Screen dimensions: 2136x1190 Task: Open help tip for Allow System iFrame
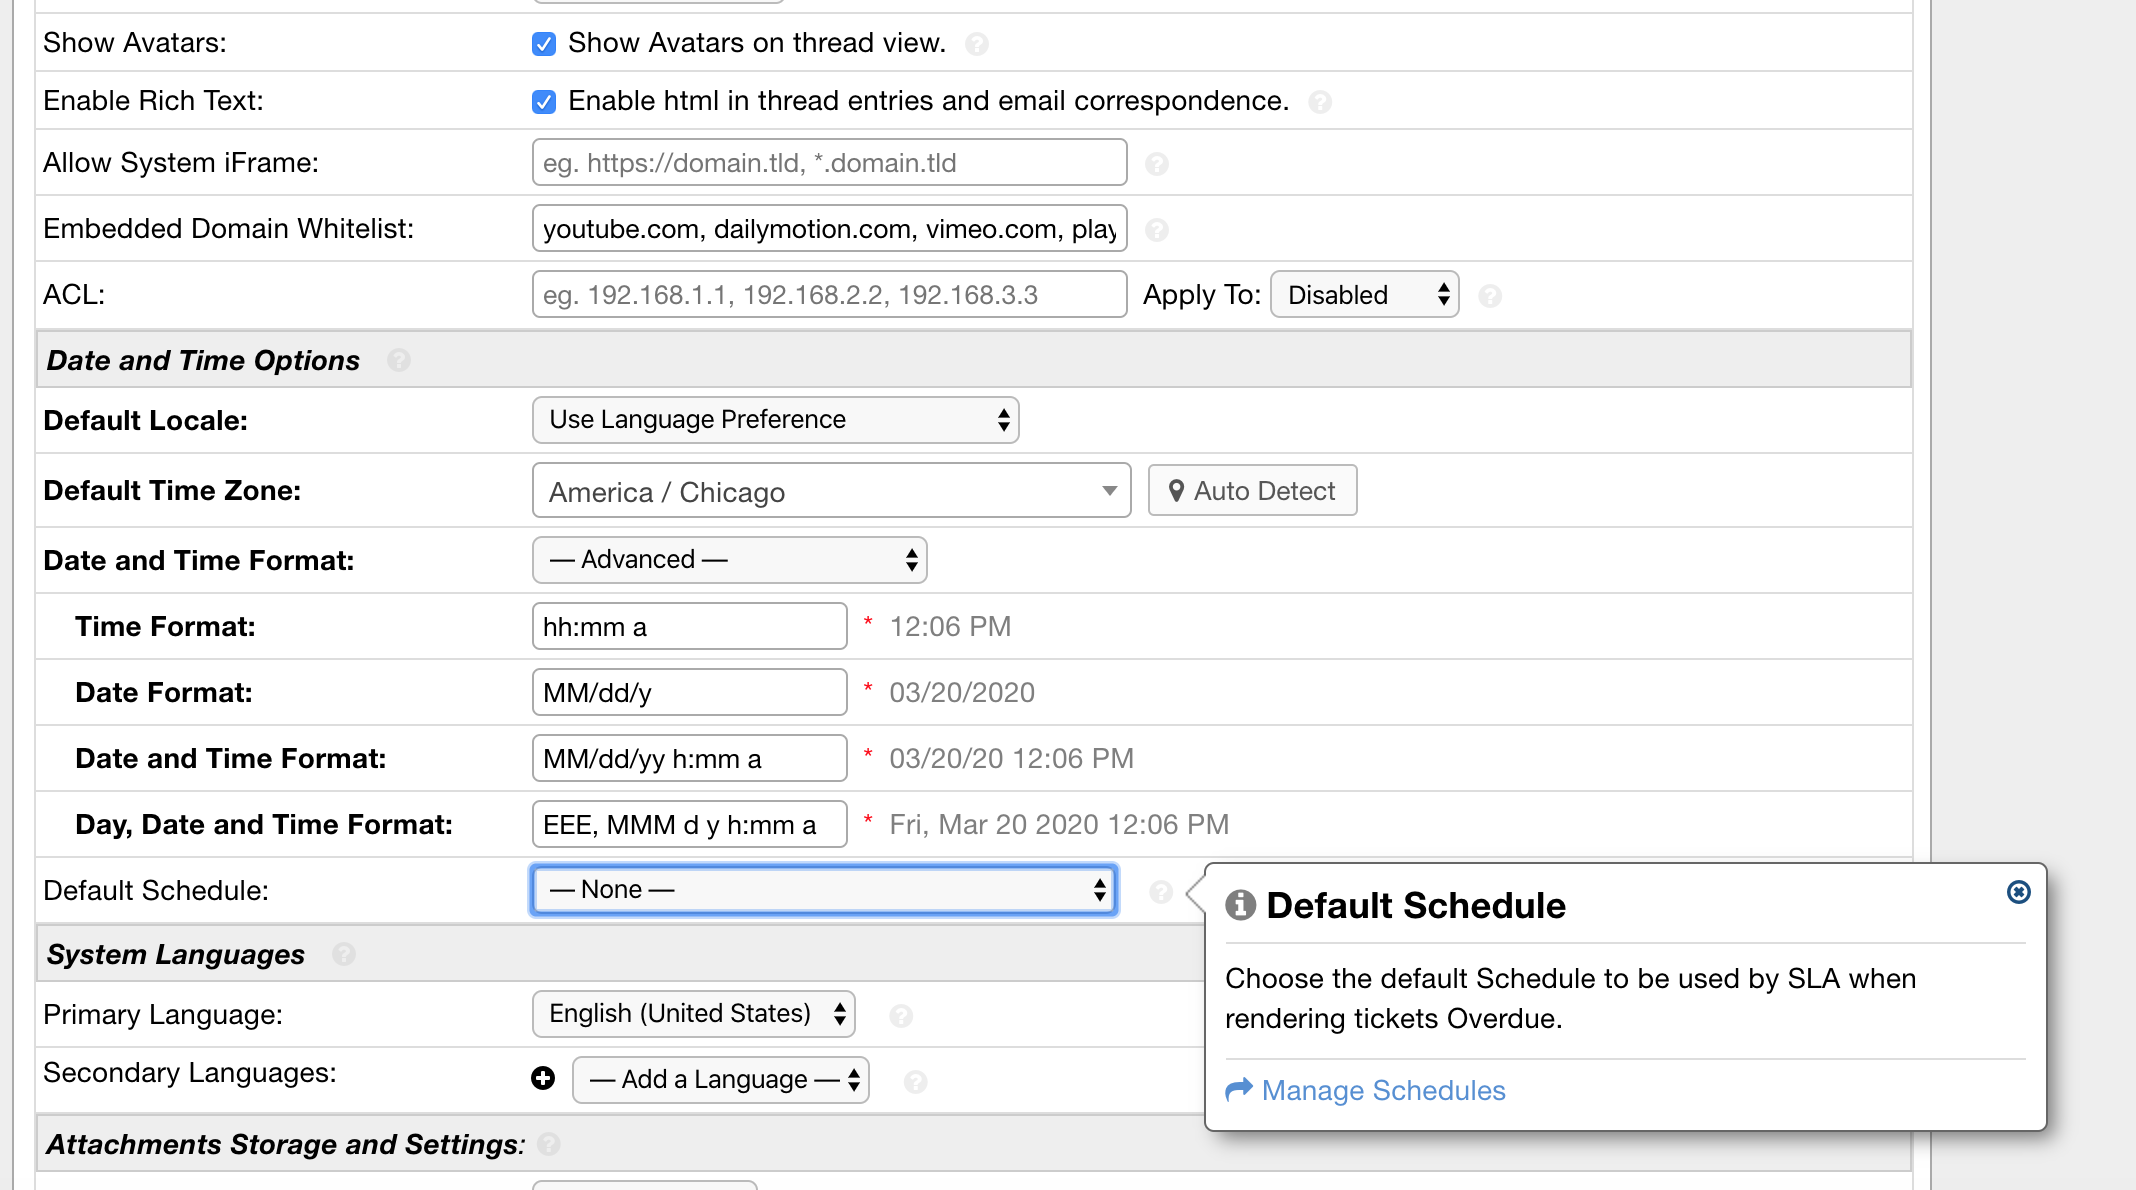click(1157, 164)
